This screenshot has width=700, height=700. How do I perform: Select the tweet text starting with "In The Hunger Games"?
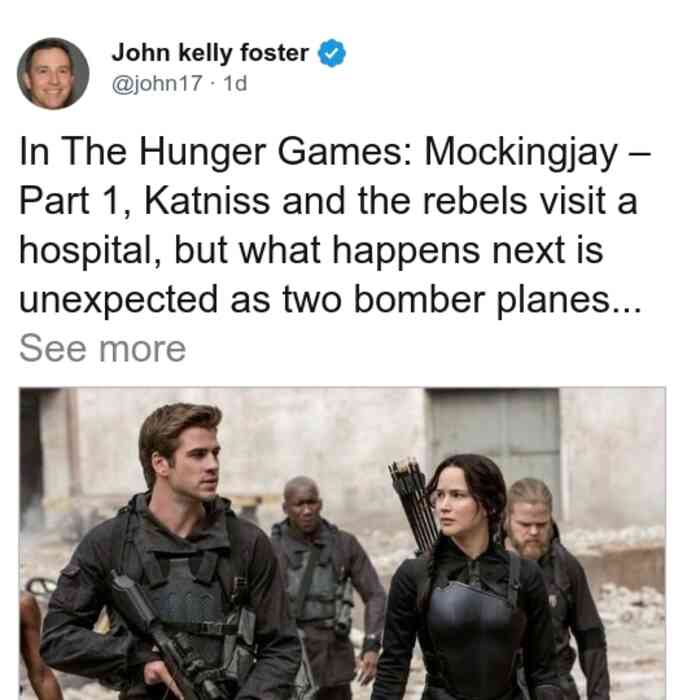click(x=334, y=225)
